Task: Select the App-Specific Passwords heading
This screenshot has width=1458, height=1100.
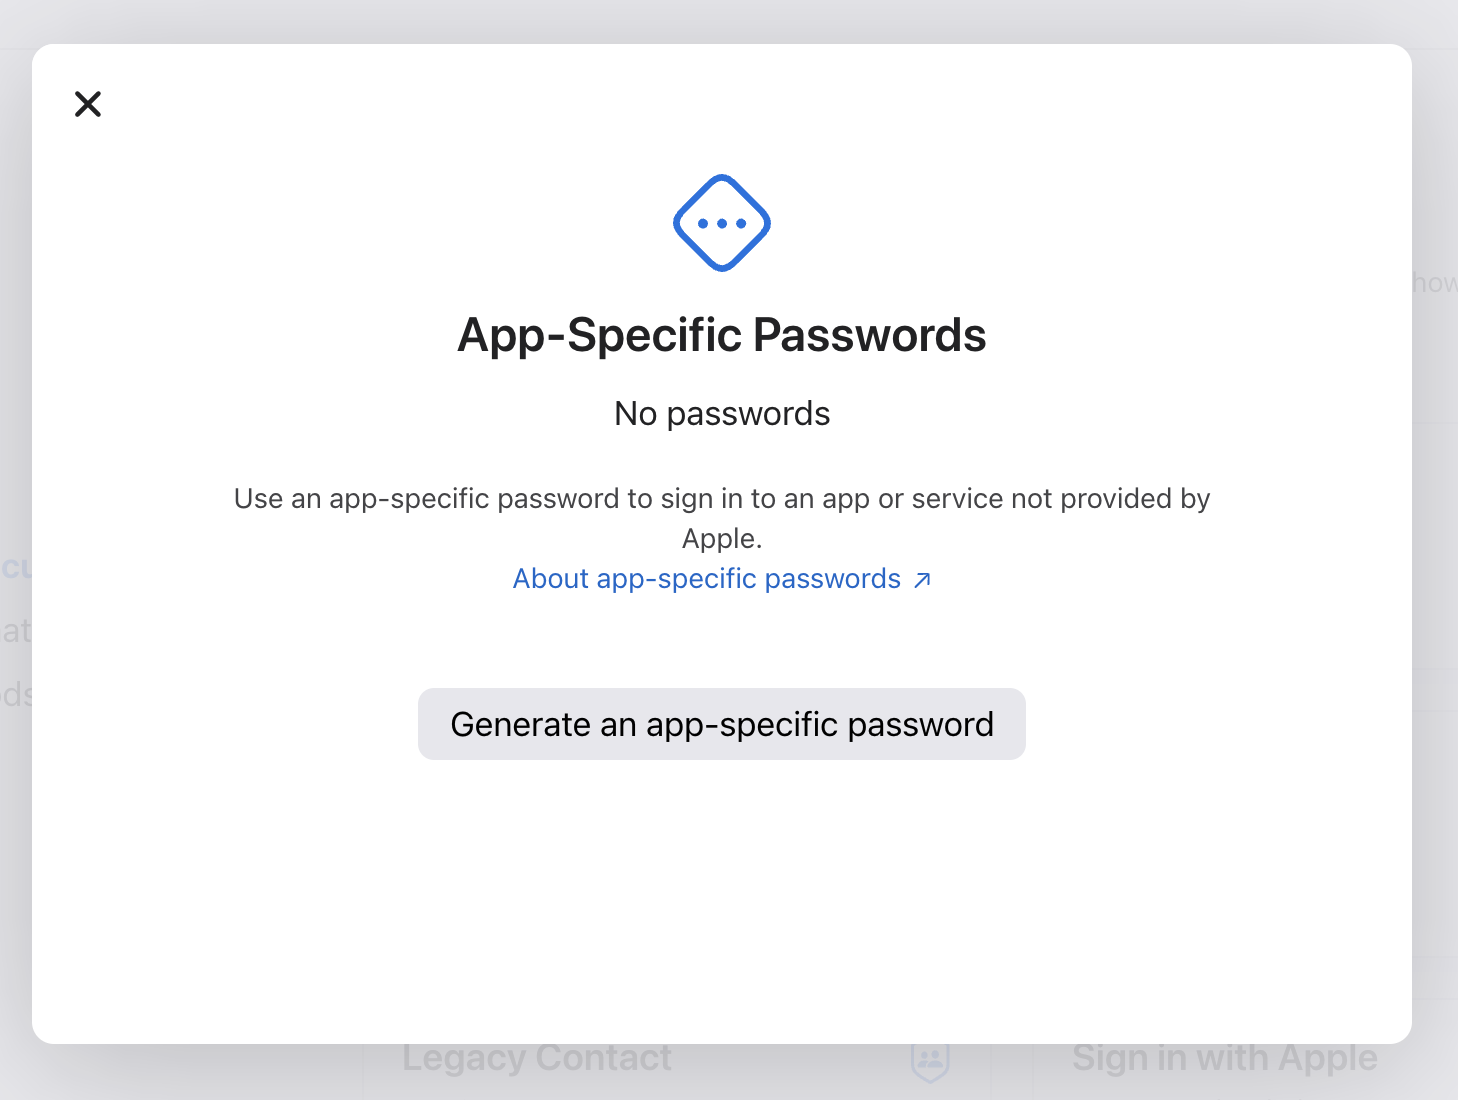Action: (x=722, y=335)
